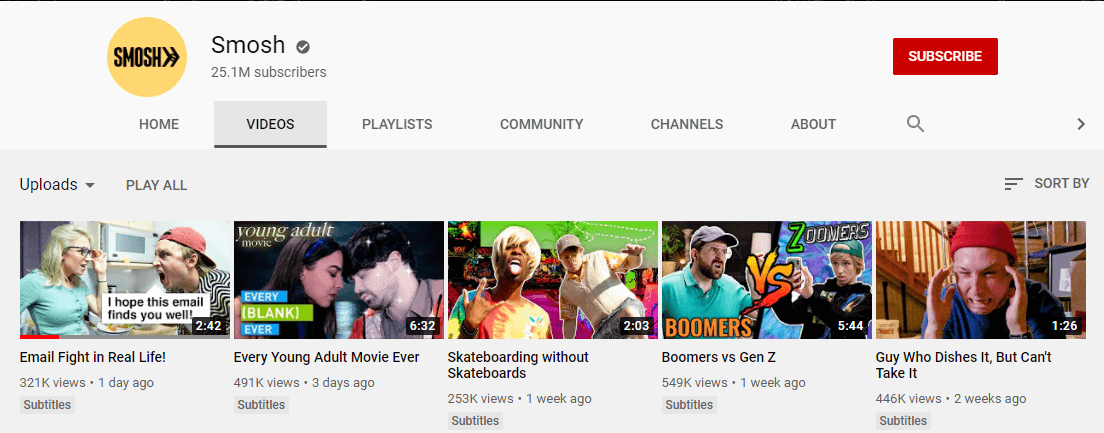Open the Email Fight in Real Life thumbnail
Image resolution: width=1104 pixels, height=433 pixels.
[x=125, y=280]
